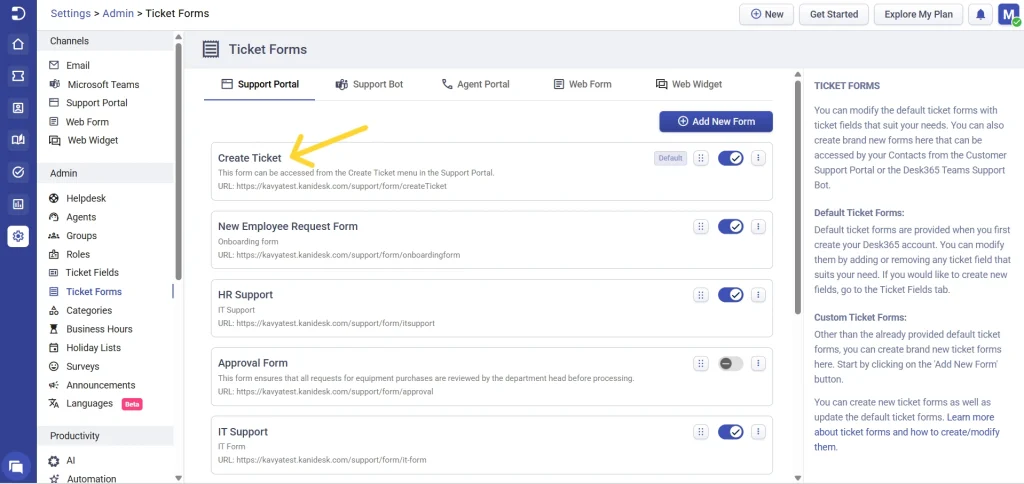
Task: Click the notification bell icon
Action: click(981, 14)
